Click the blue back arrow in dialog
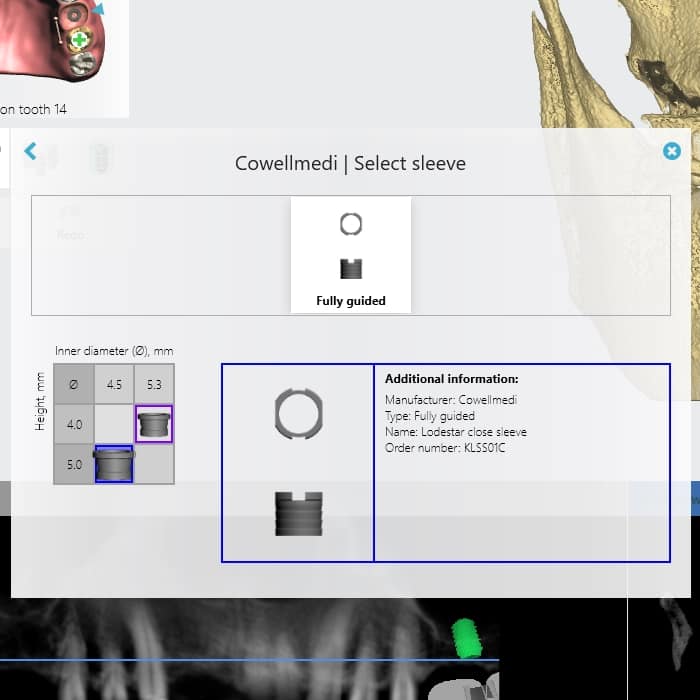The image size is (700, 700). 30,151
